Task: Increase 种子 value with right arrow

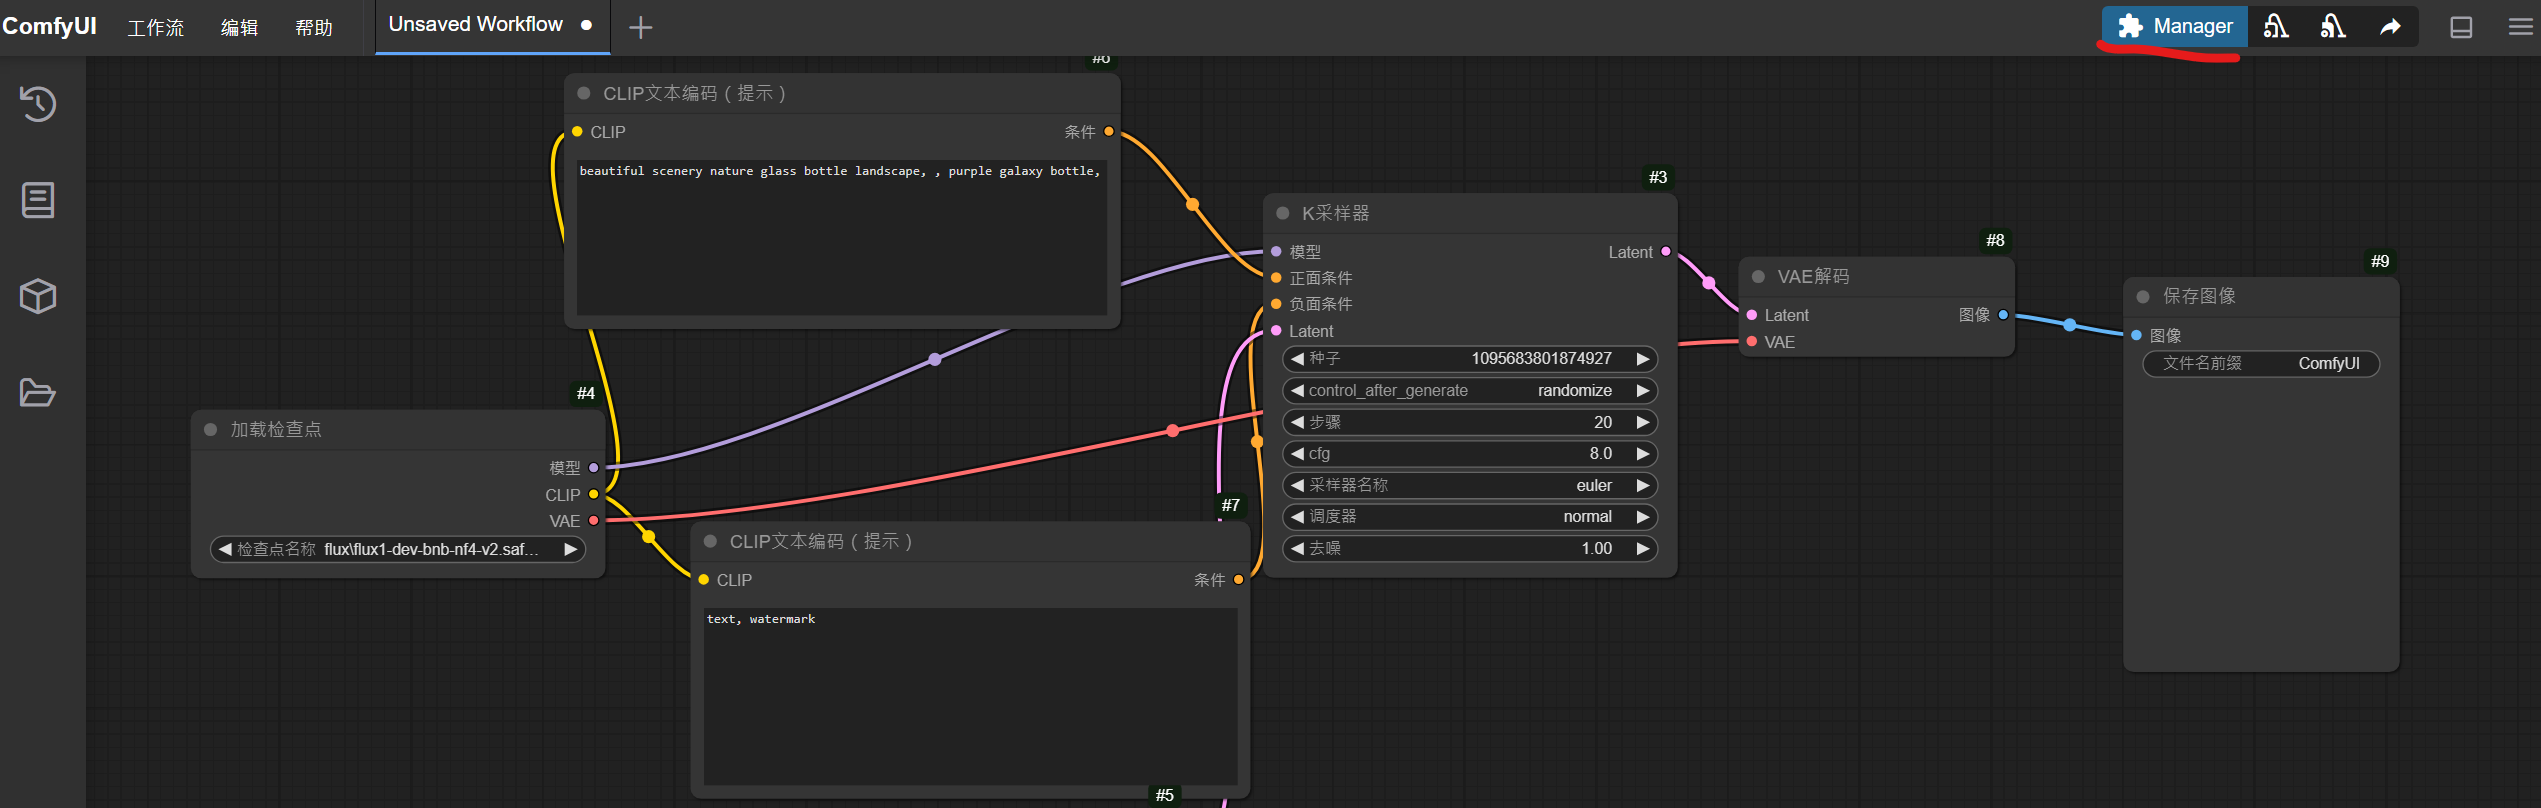Action: pos(1642,358)
